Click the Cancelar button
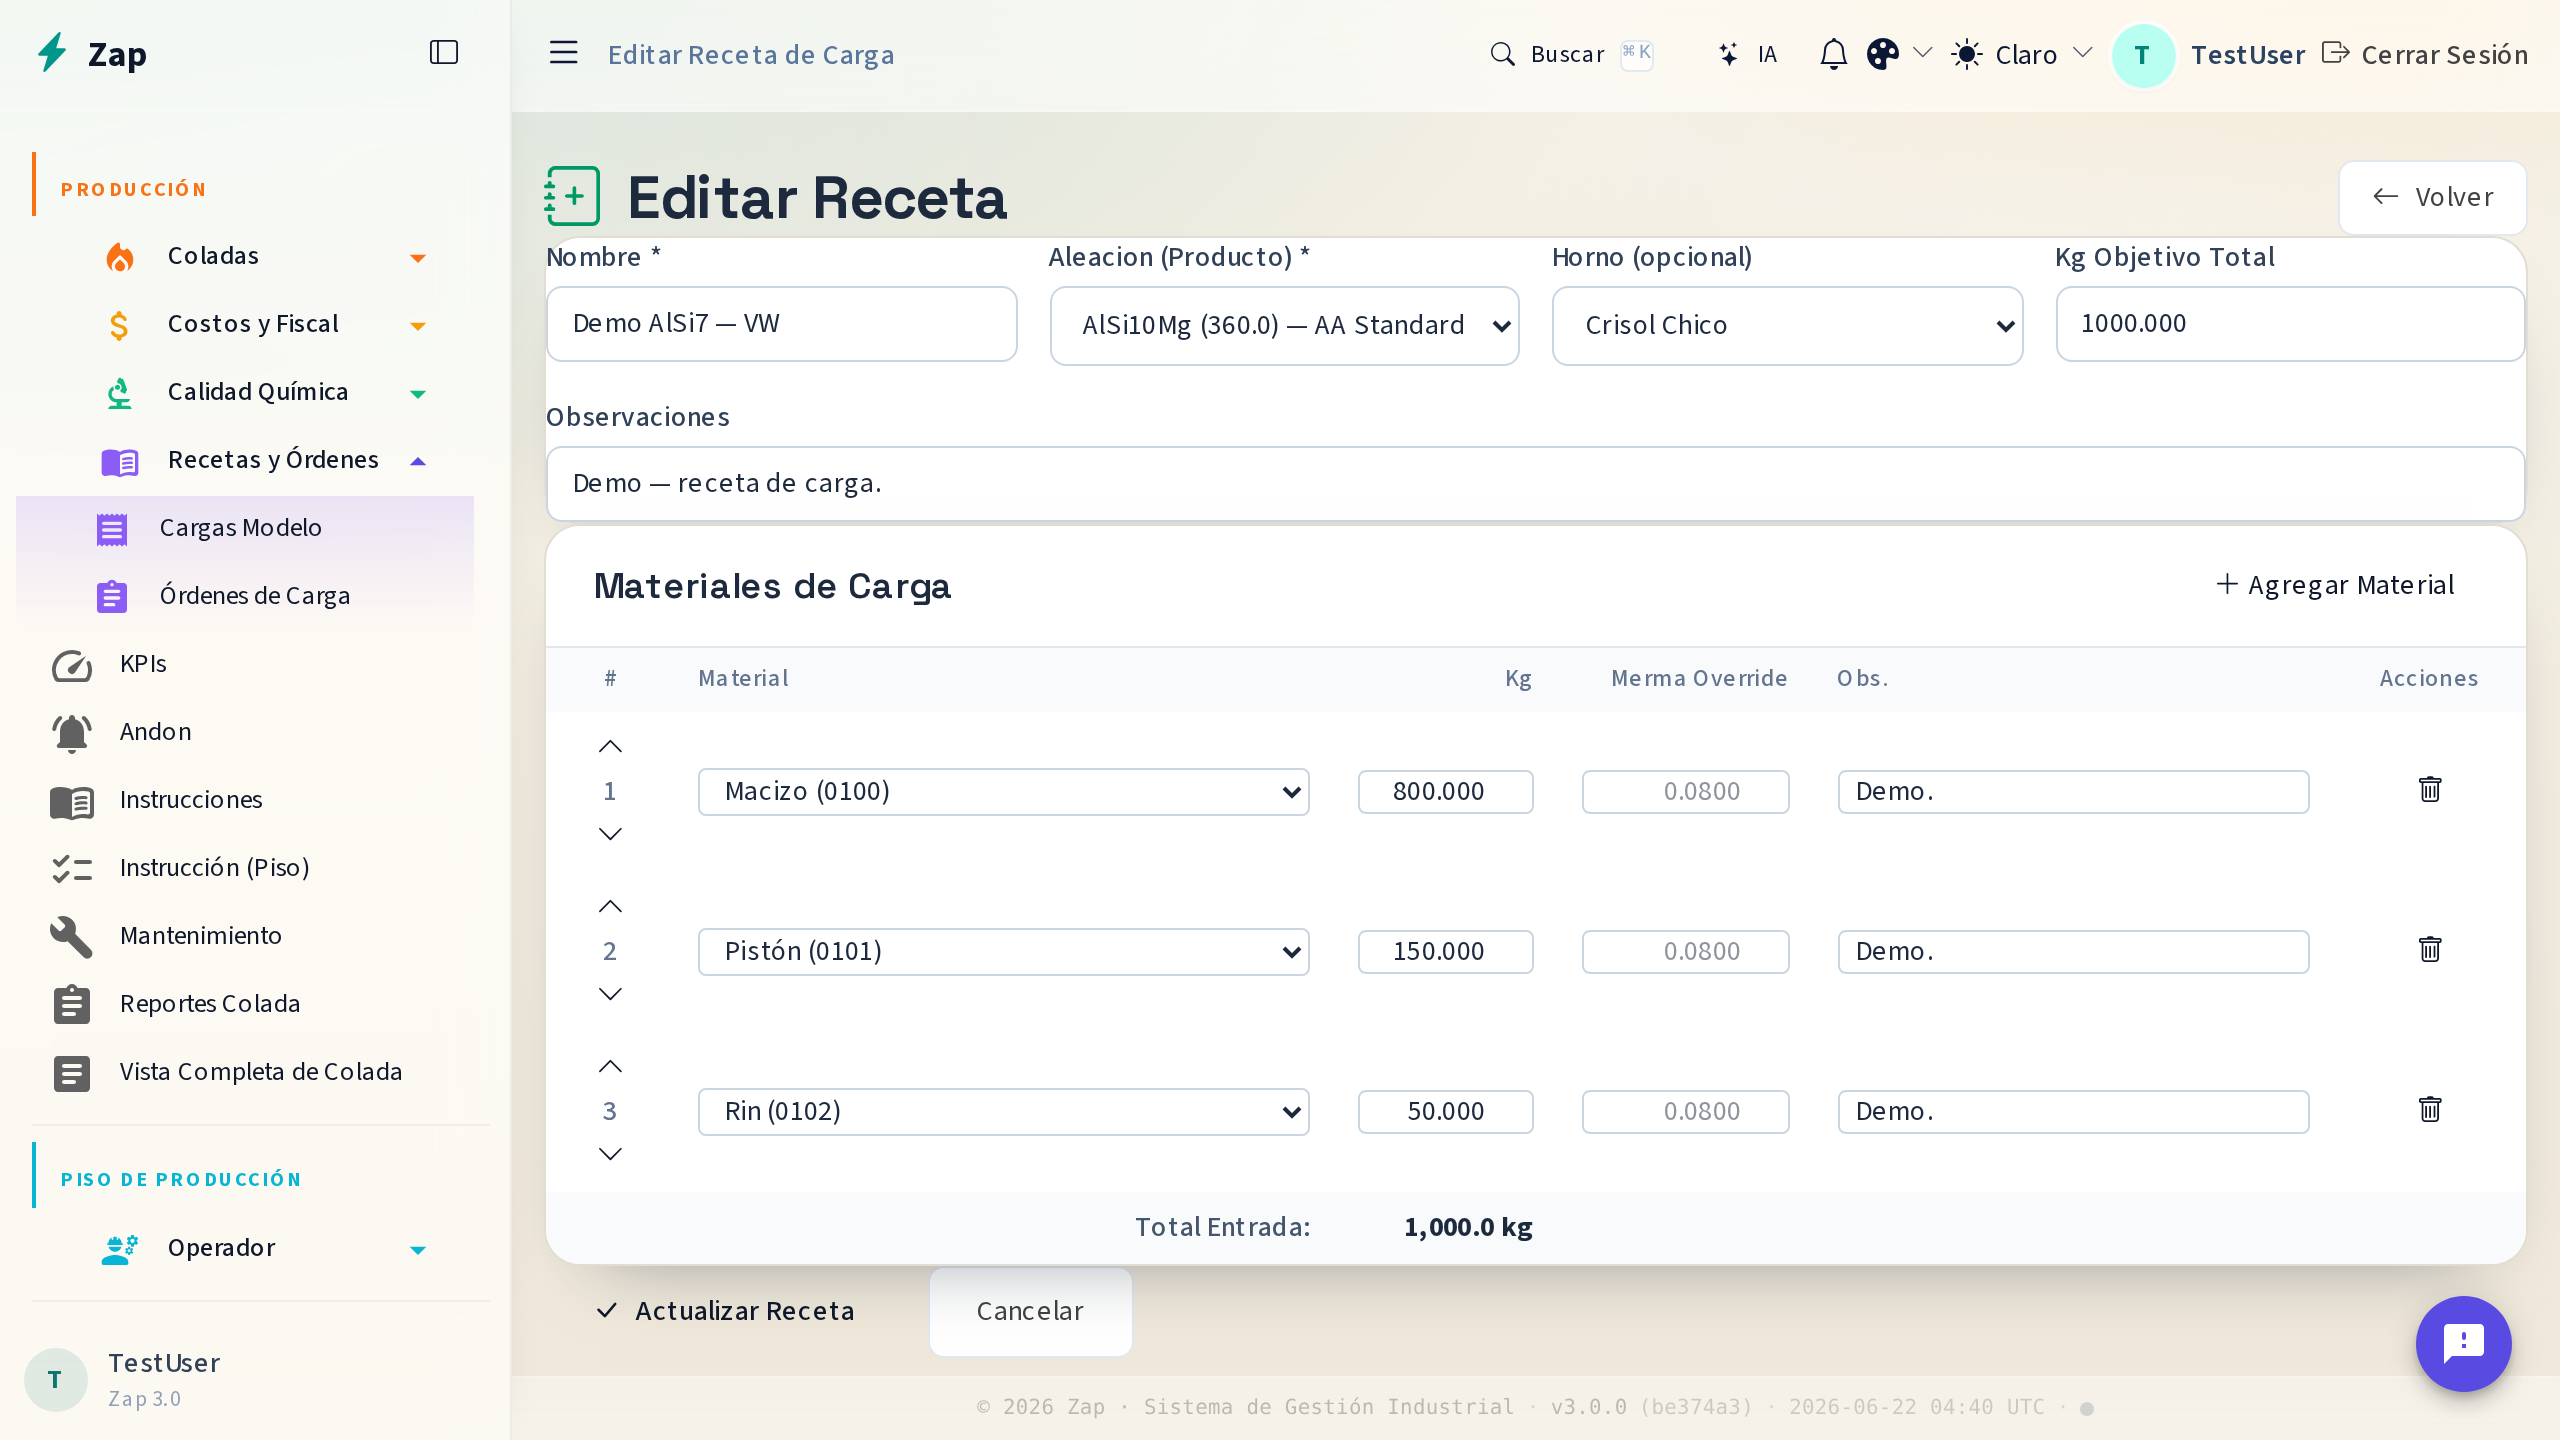 pyautogui.click(x=1030, y=1312)
